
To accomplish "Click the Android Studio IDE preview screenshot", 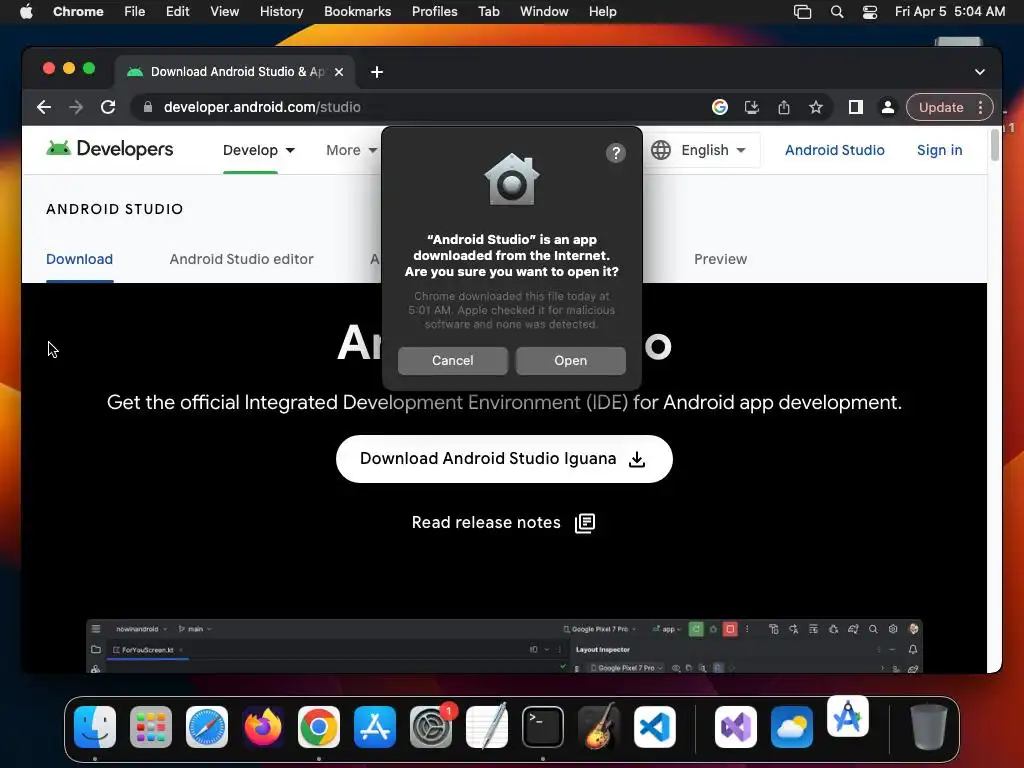I will (x=504, y=645).
